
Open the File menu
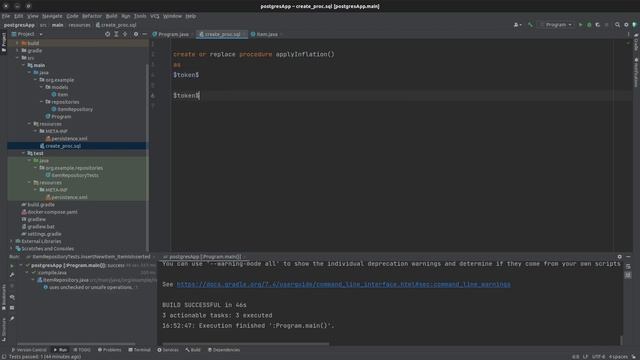coord(6,16)
